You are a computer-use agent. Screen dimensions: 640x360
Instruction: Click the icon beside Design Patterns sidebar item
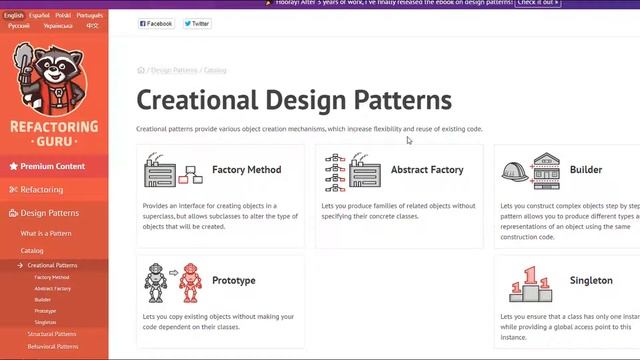point(13,213)
